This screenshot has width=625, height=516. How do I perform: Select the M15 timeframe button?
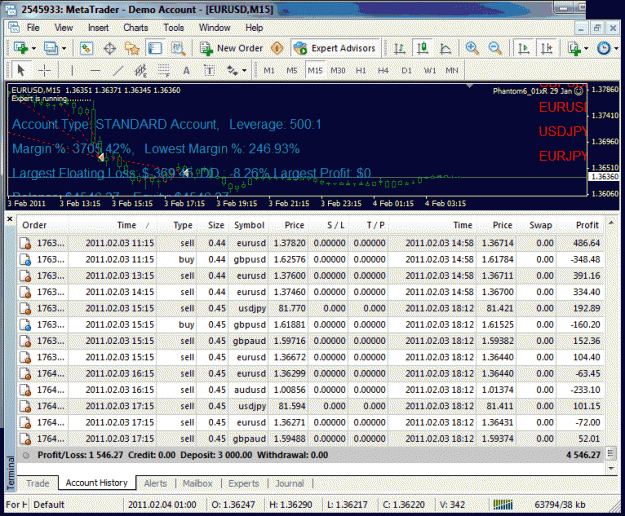tap(315, 71)
